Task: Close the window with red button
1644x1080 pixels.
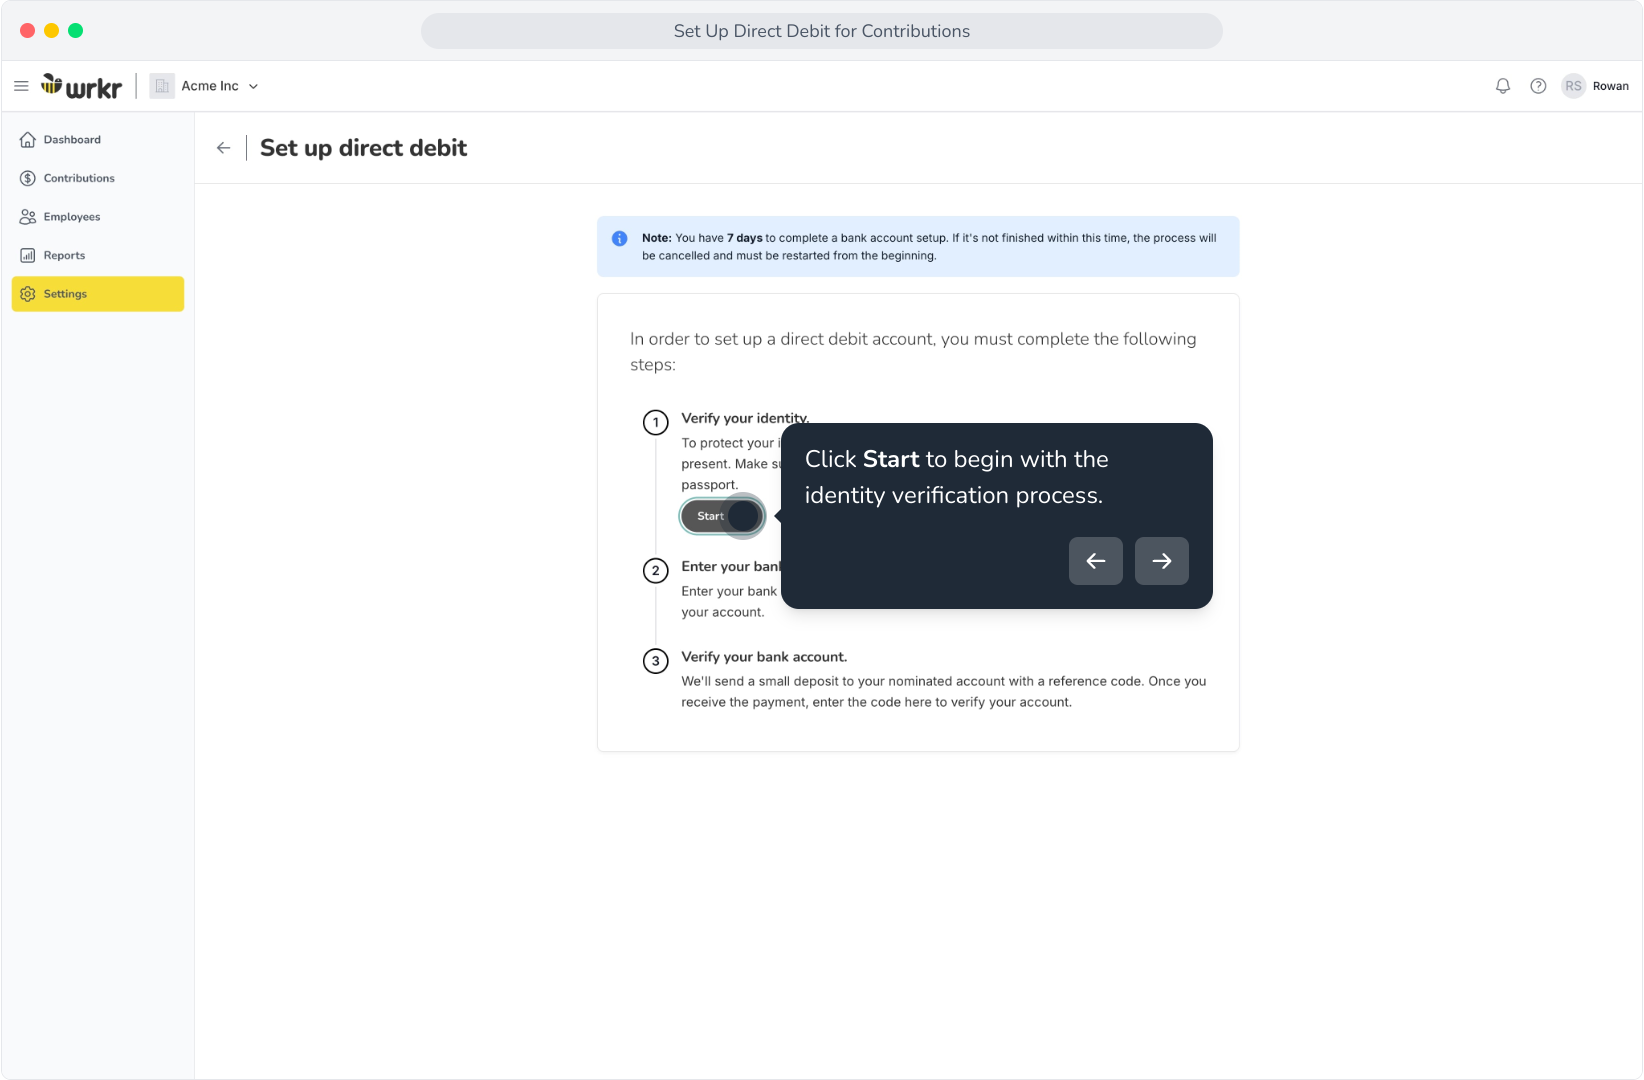Action: point(27,31)
